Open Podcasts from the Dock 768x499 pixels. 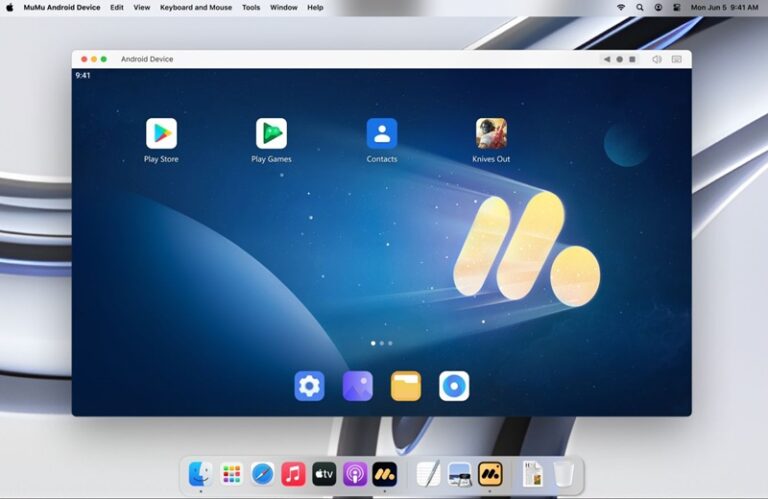click(x=355, y=474)
